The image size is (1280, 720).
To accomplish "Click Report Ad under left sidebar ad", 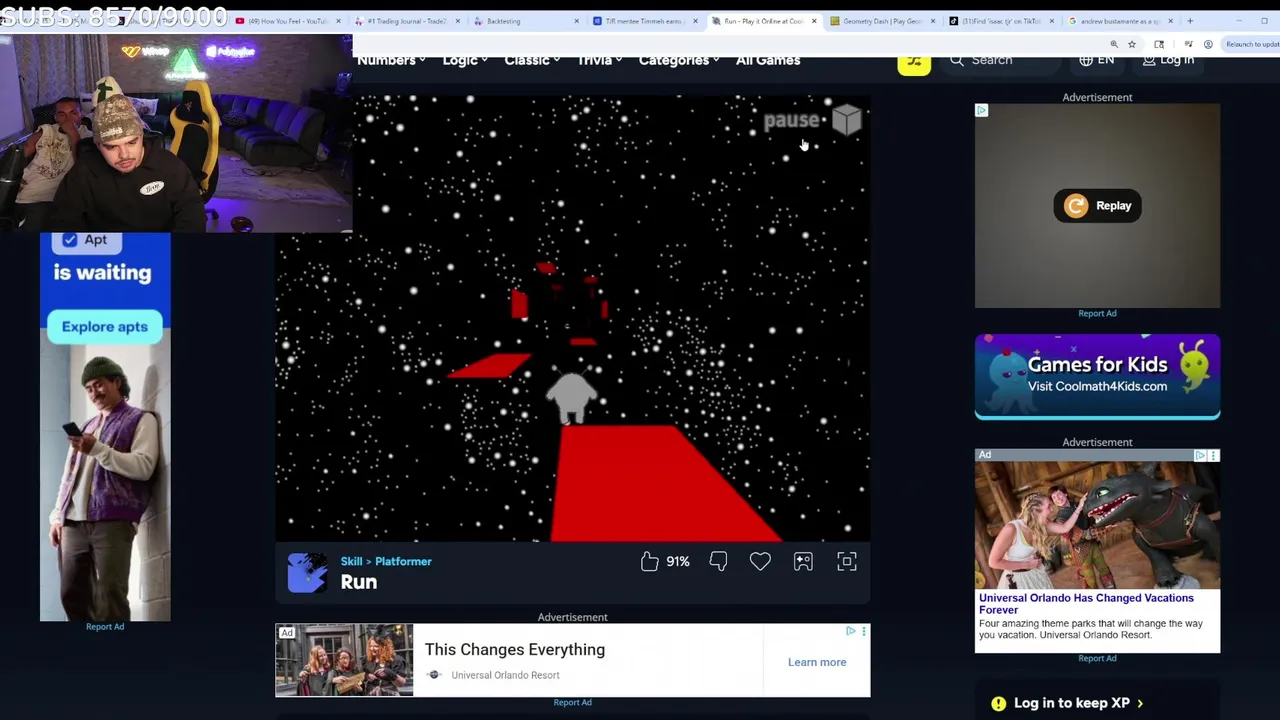I will tap(105, 627).
